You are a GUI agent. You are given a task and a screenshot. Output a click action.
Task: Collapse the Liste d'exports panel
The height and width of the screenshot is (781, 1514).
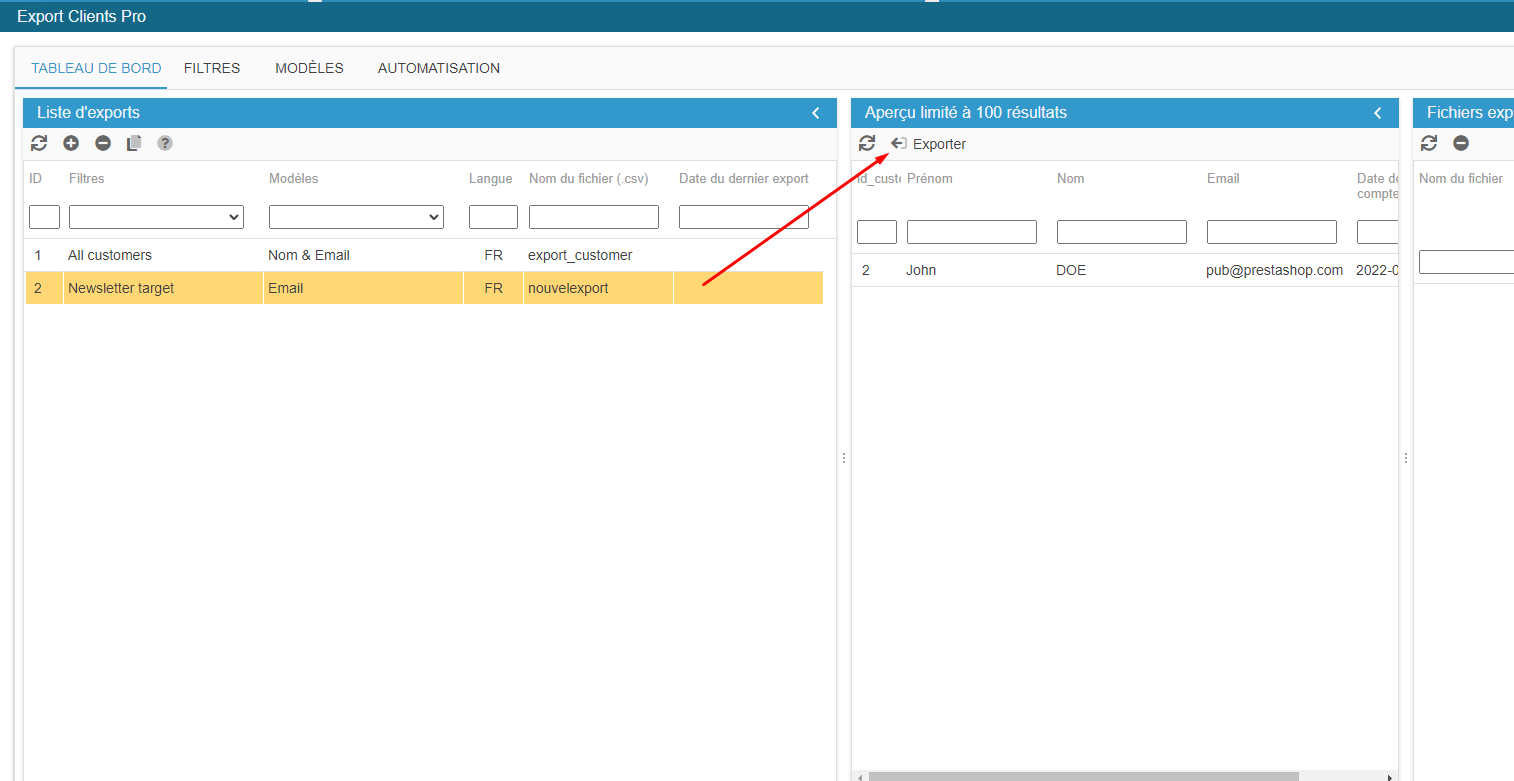[816, 113]
